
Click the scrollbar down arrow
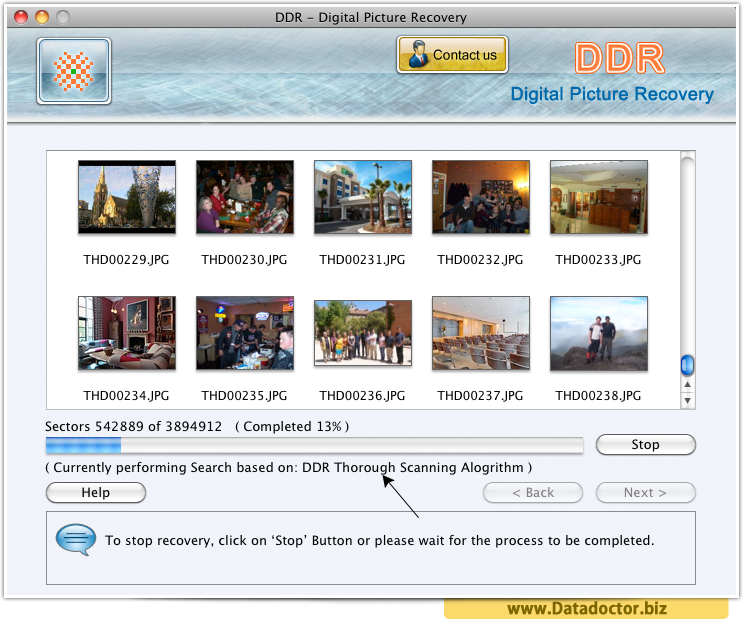688,401
